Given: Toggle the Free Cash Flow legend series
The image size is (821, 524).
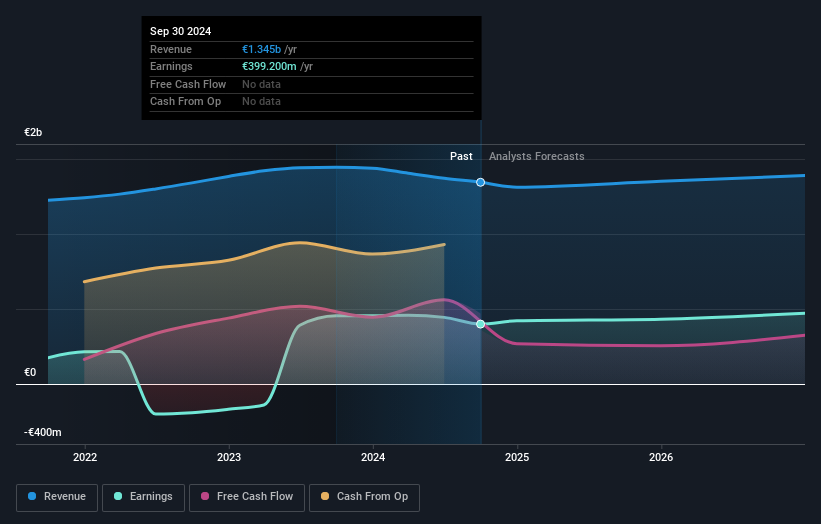Looking at the screenshot, I should (247, 497).
